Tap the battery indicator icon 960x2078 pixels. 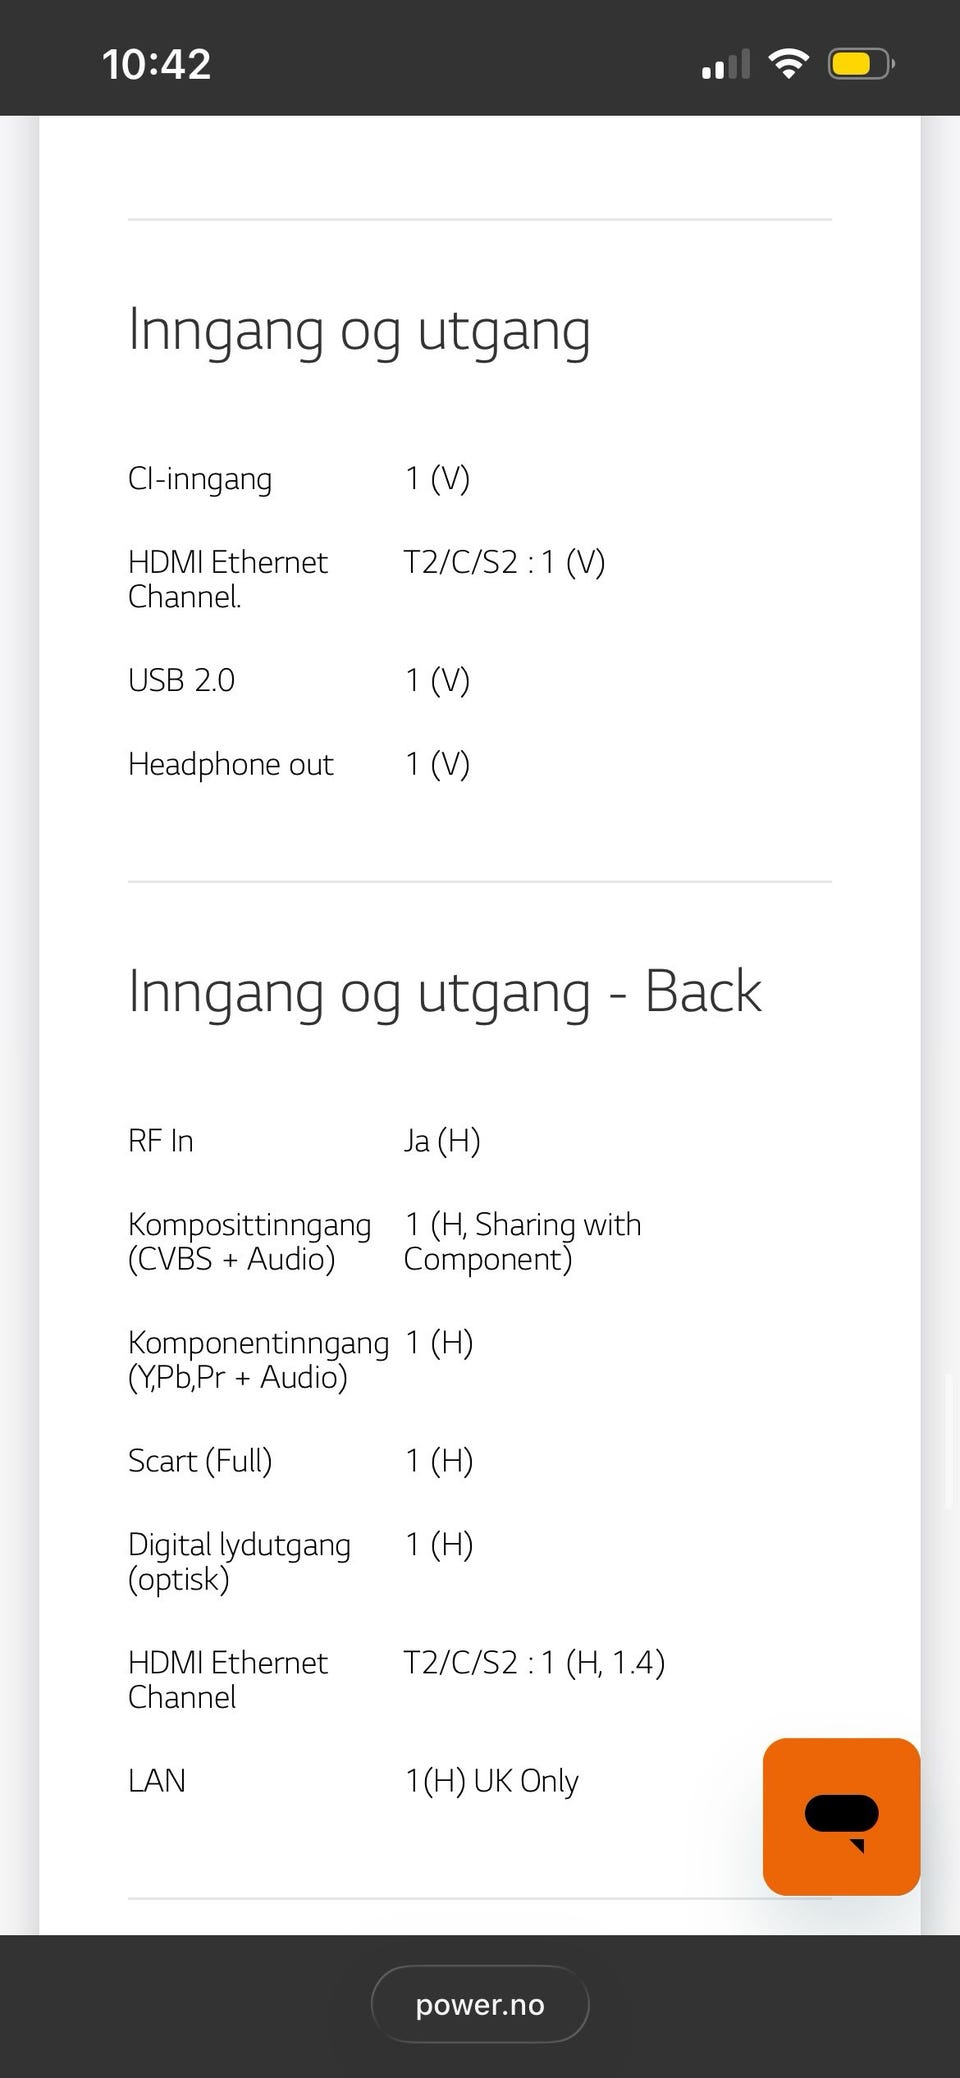860,65
